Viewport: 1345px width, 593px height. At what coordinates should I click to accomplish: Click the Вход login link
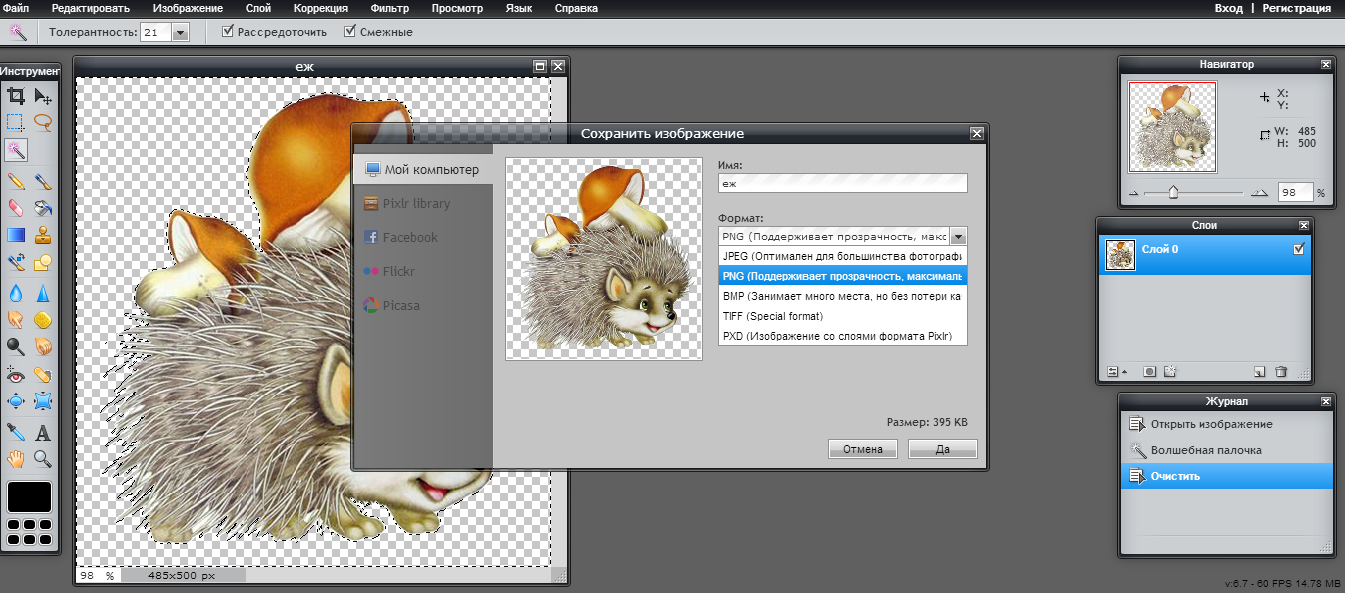click(x=1228, y=8)
